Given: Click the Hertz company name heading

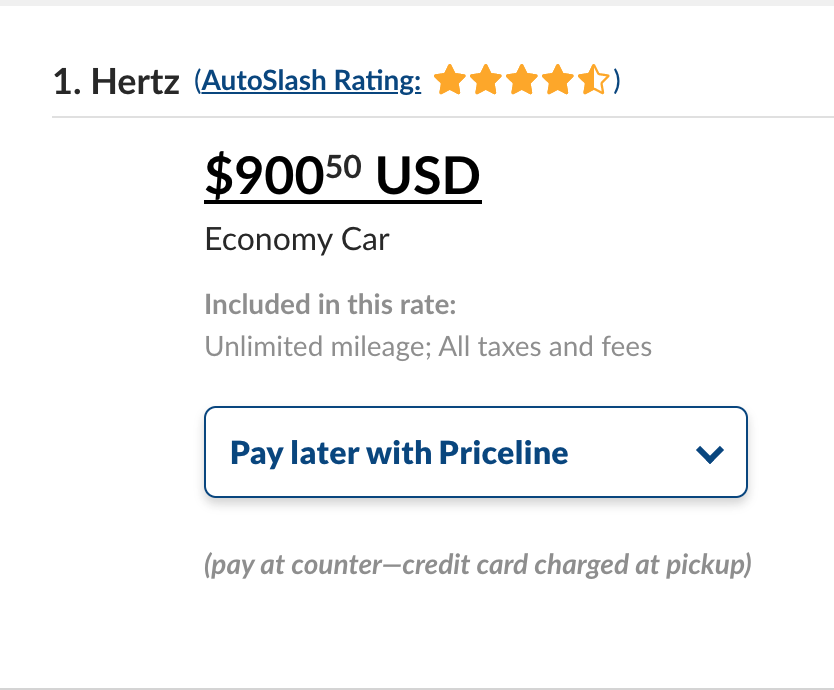Looking at the screenshot, I should click(x=135, y=82).
